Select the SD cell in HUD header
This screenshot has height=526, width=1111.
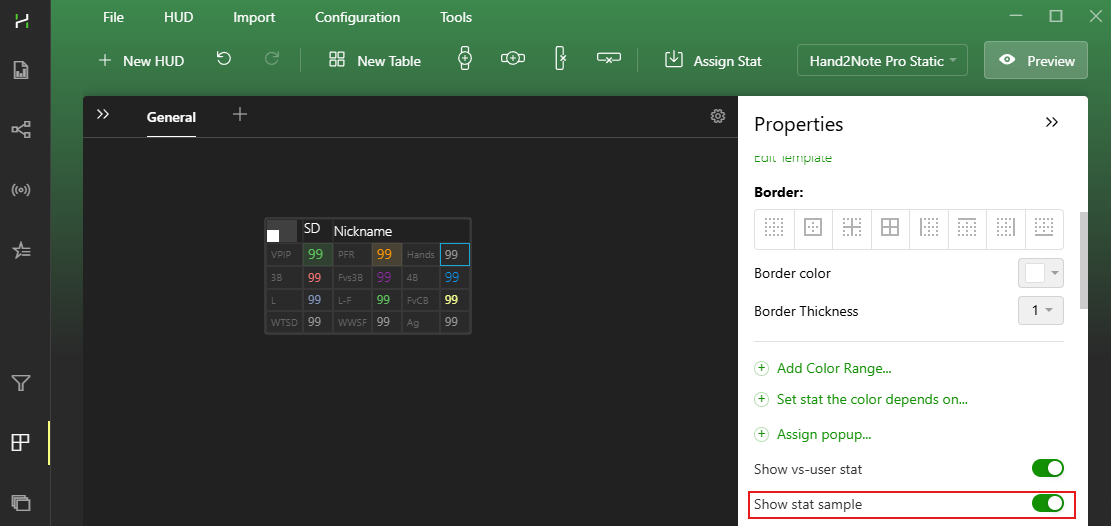point(317,231)
